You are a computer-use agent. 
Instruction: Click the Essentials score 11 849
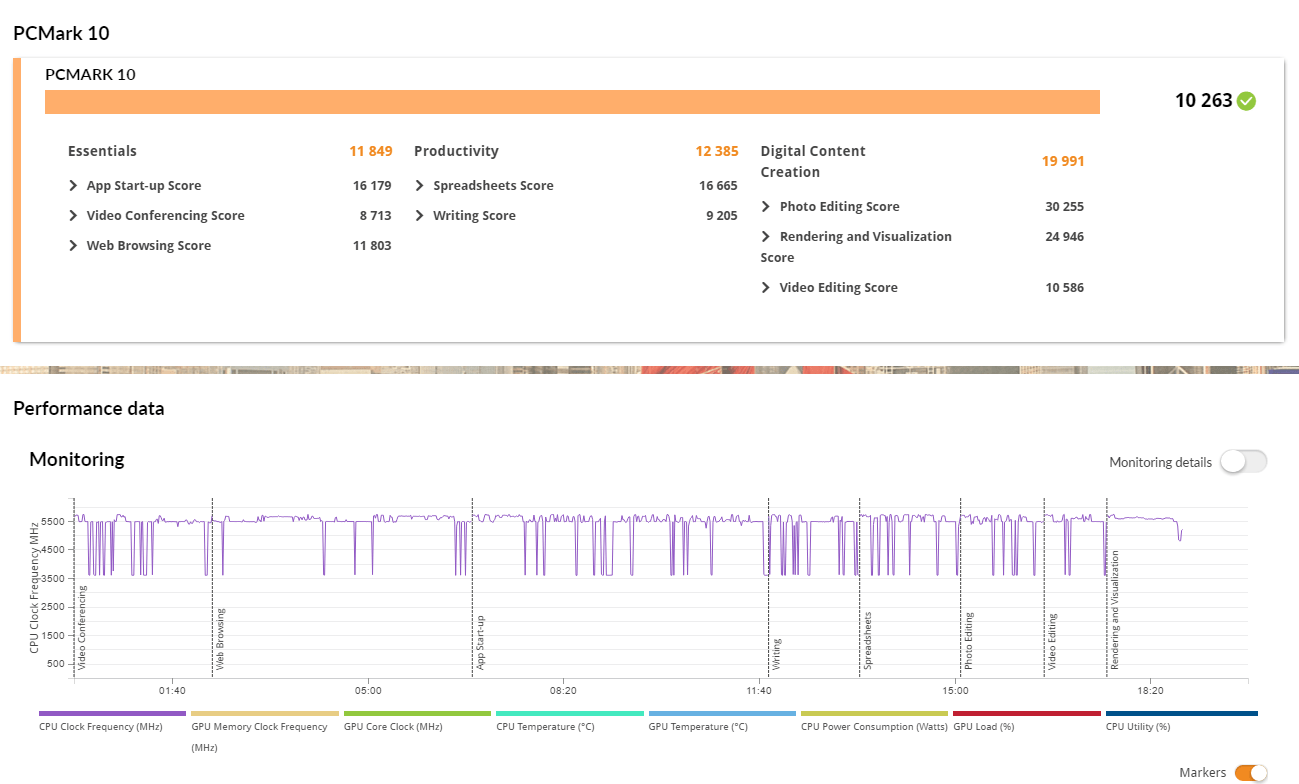370,152
